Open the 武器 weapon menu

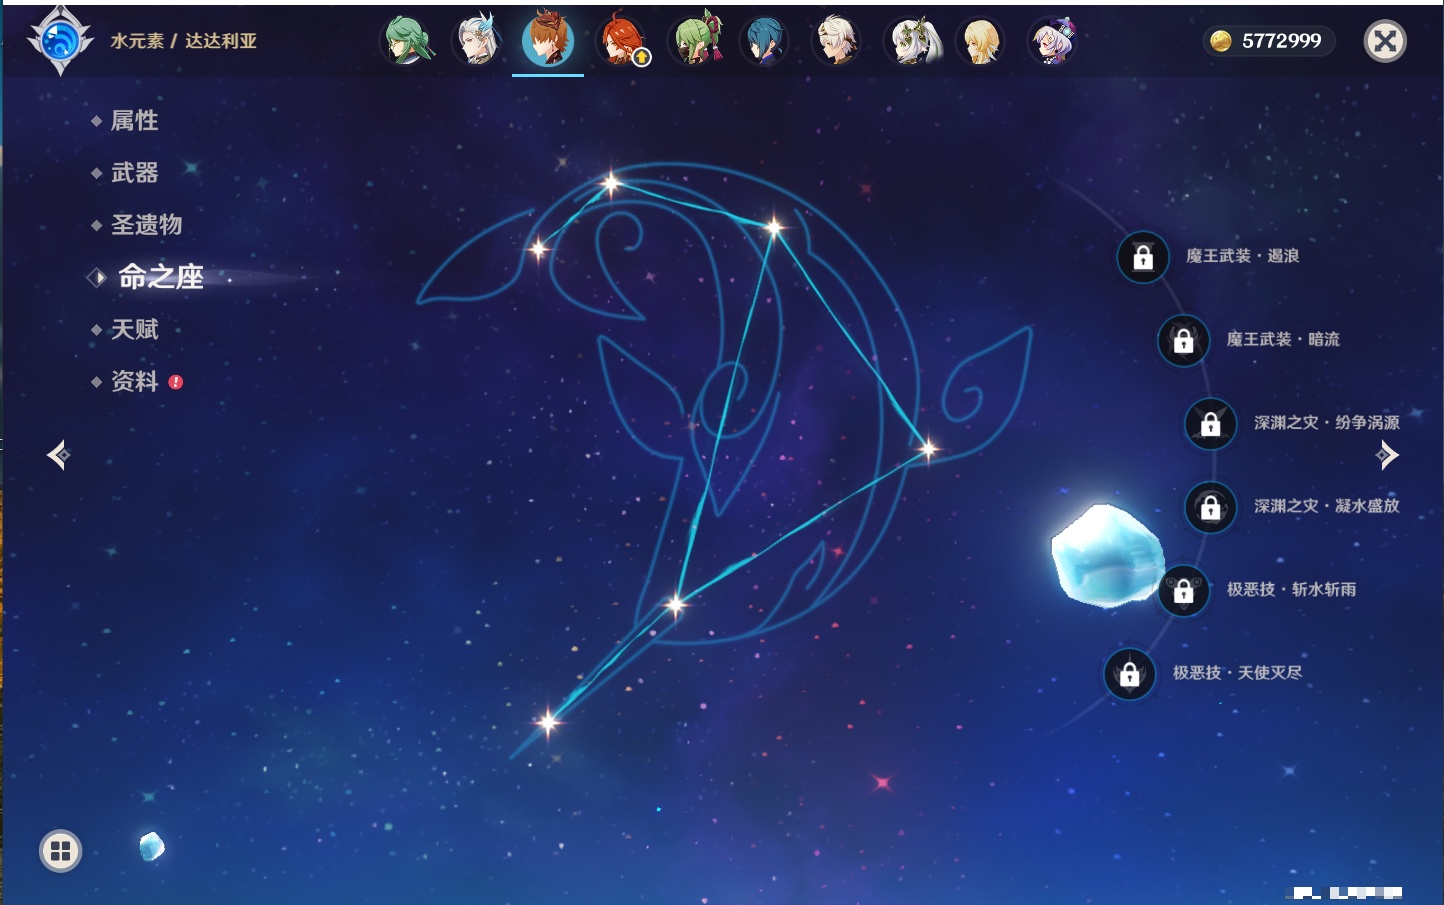(134, 173)
